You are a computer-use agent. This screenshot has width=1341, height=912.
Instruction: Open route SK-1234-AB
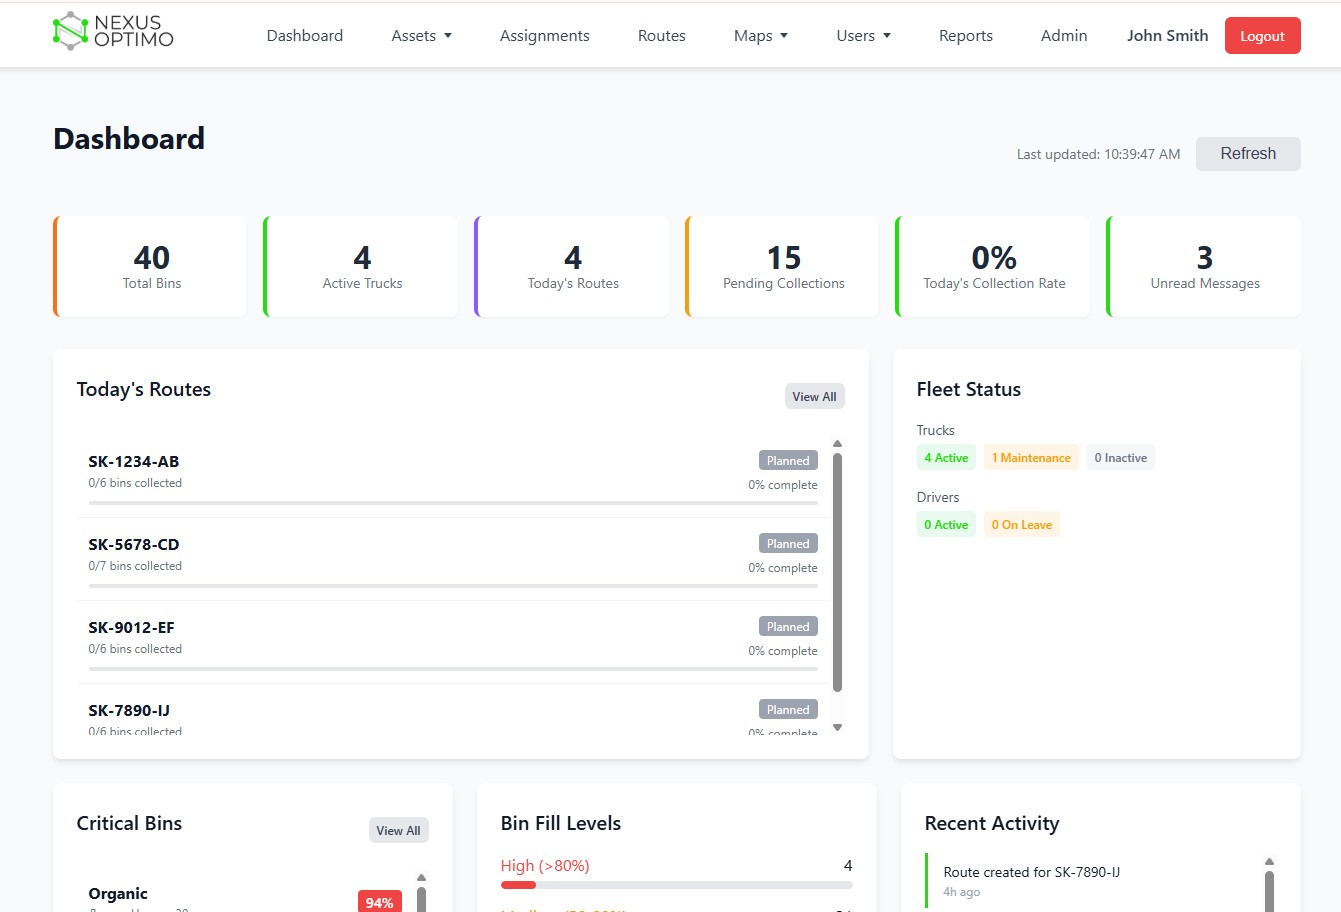click(x=453, y=476)
